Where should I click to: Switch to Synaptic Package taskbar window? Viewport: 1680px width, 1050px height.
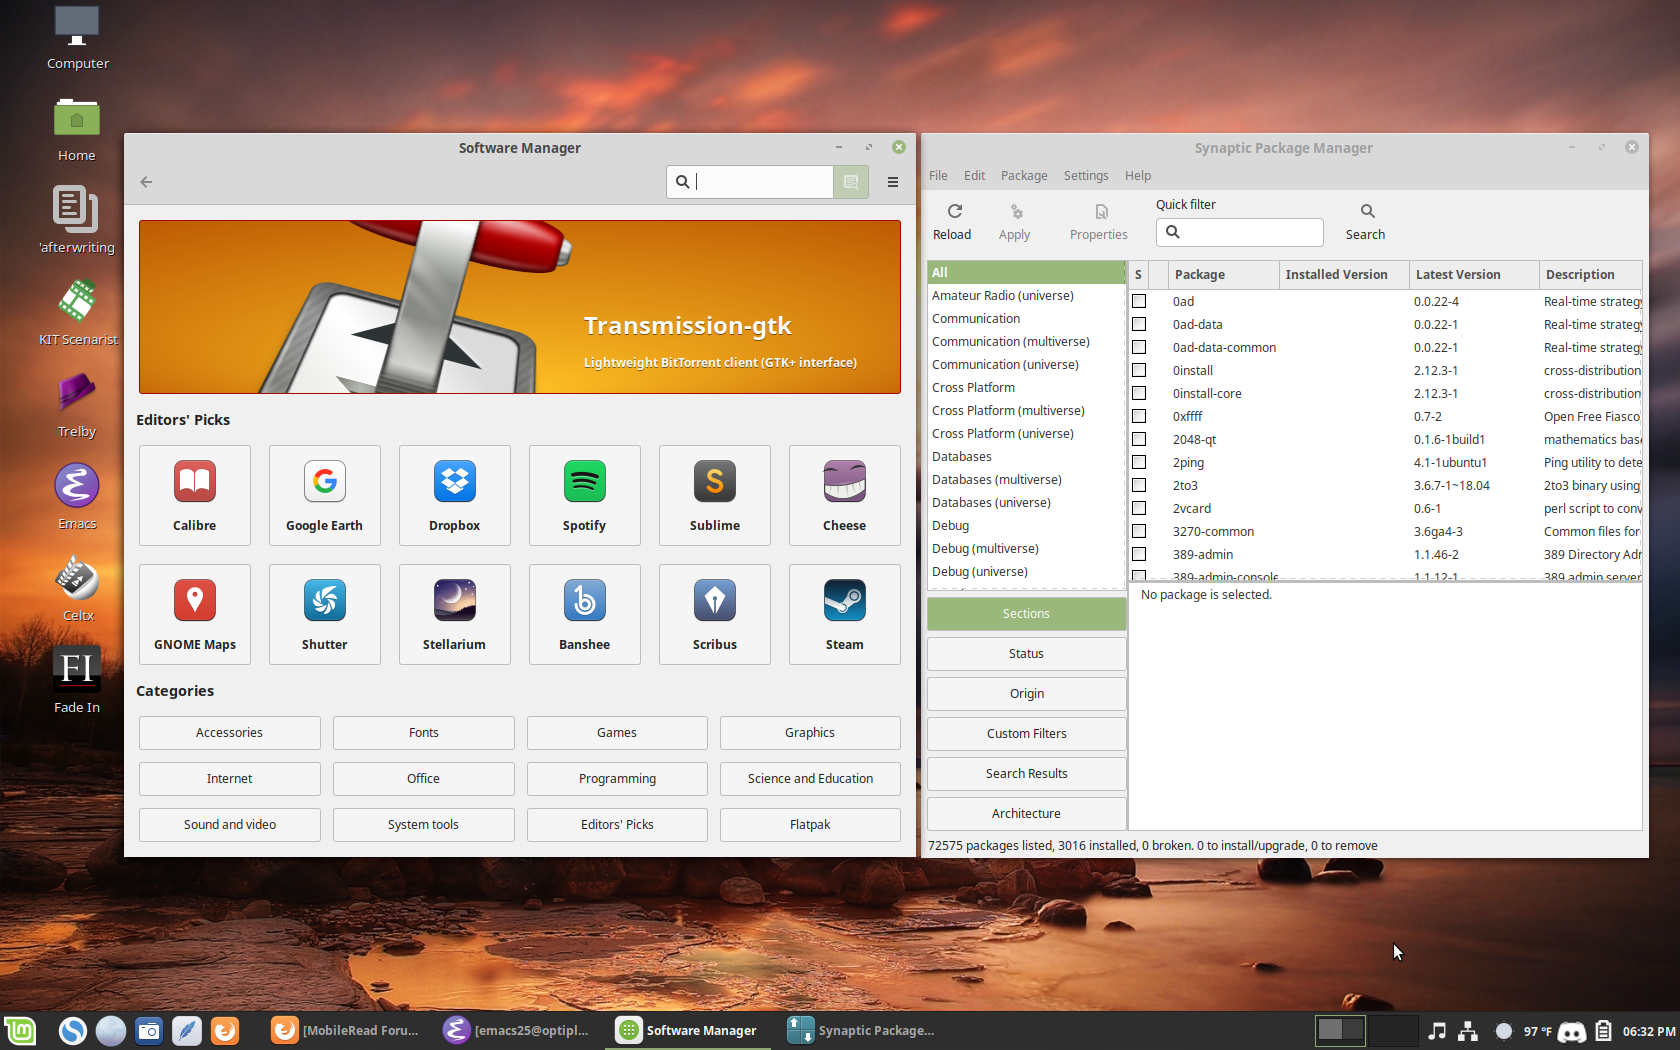click(862, 1030)
